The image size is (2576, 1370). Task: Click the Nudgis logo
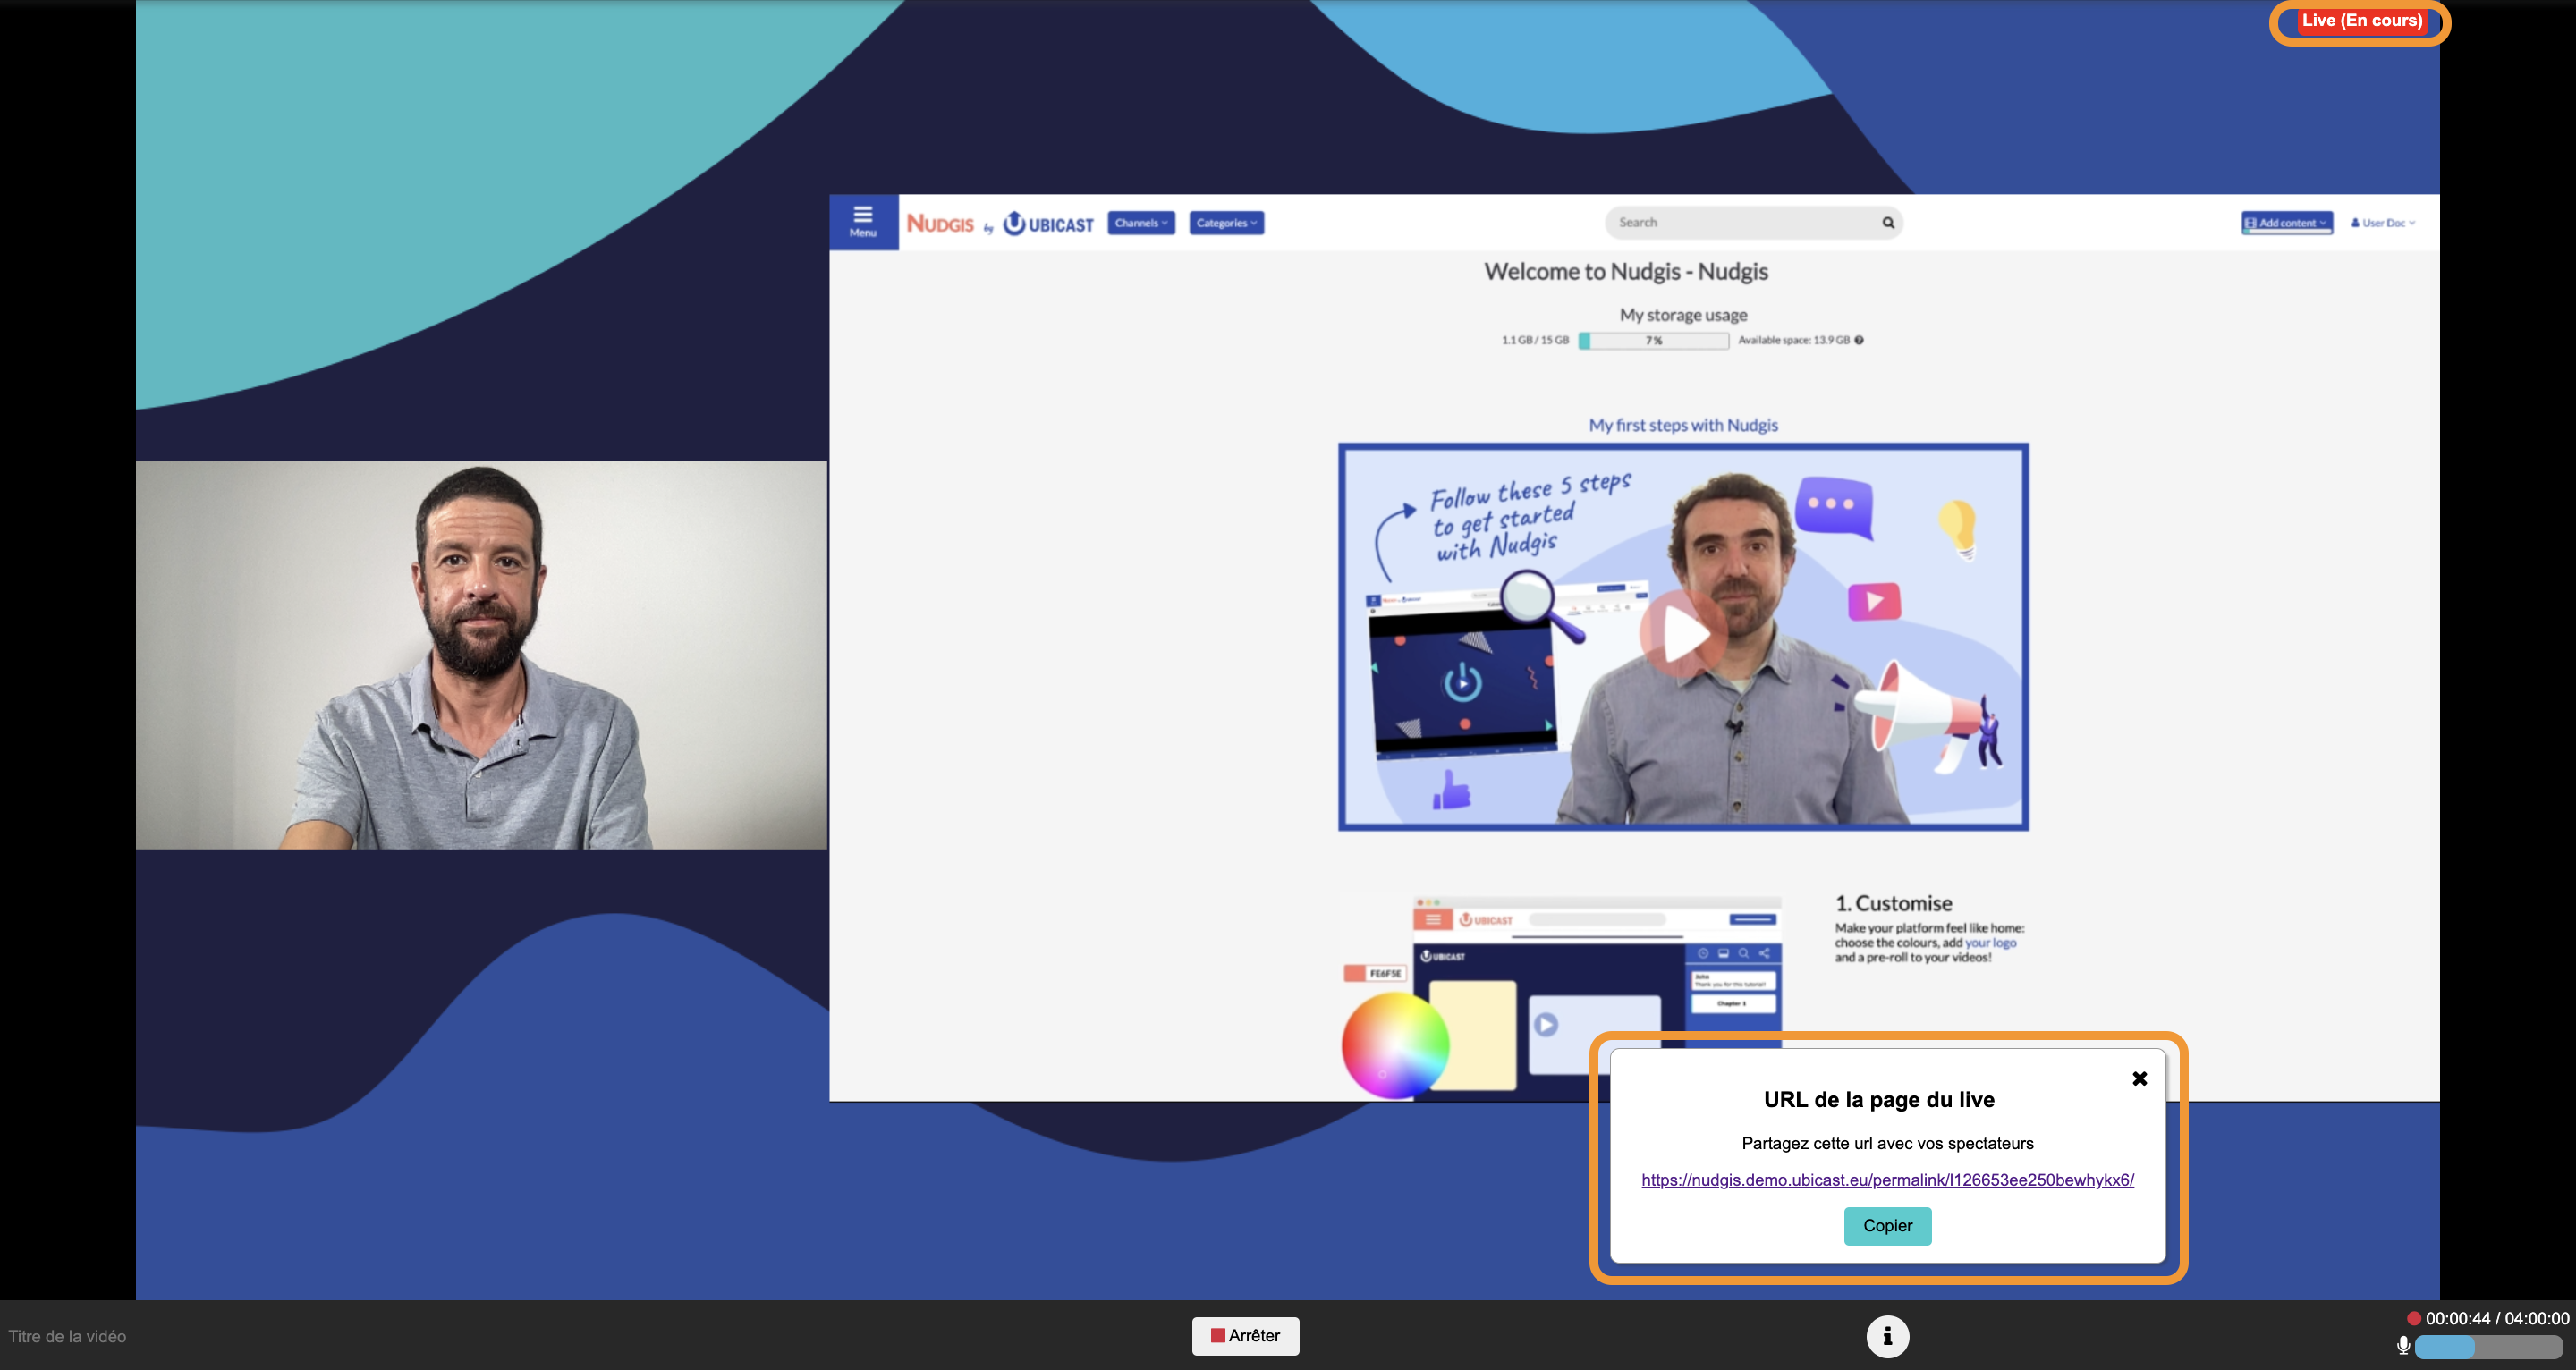click(x=939, y=223)
